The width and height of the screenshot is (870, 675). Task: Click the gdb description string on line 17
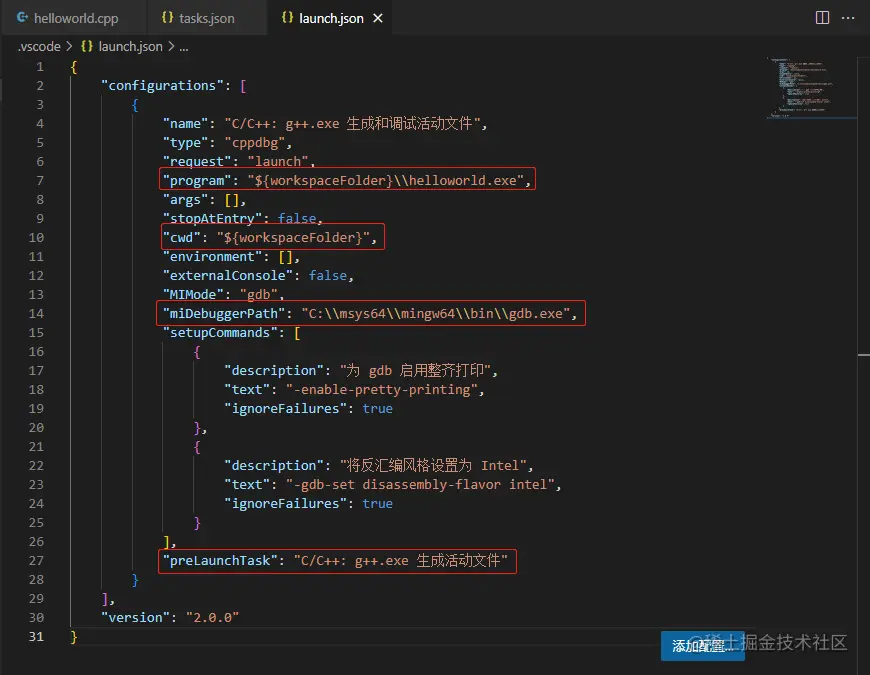[416, 371]
